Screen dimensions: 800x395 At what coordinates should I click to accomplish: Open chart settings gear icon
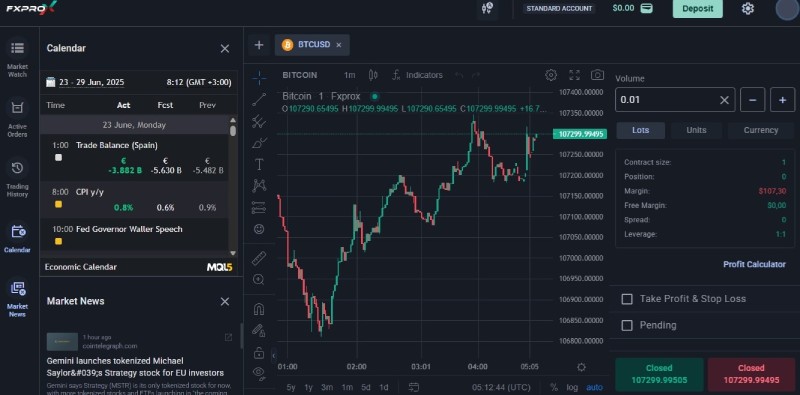[551, 75]
